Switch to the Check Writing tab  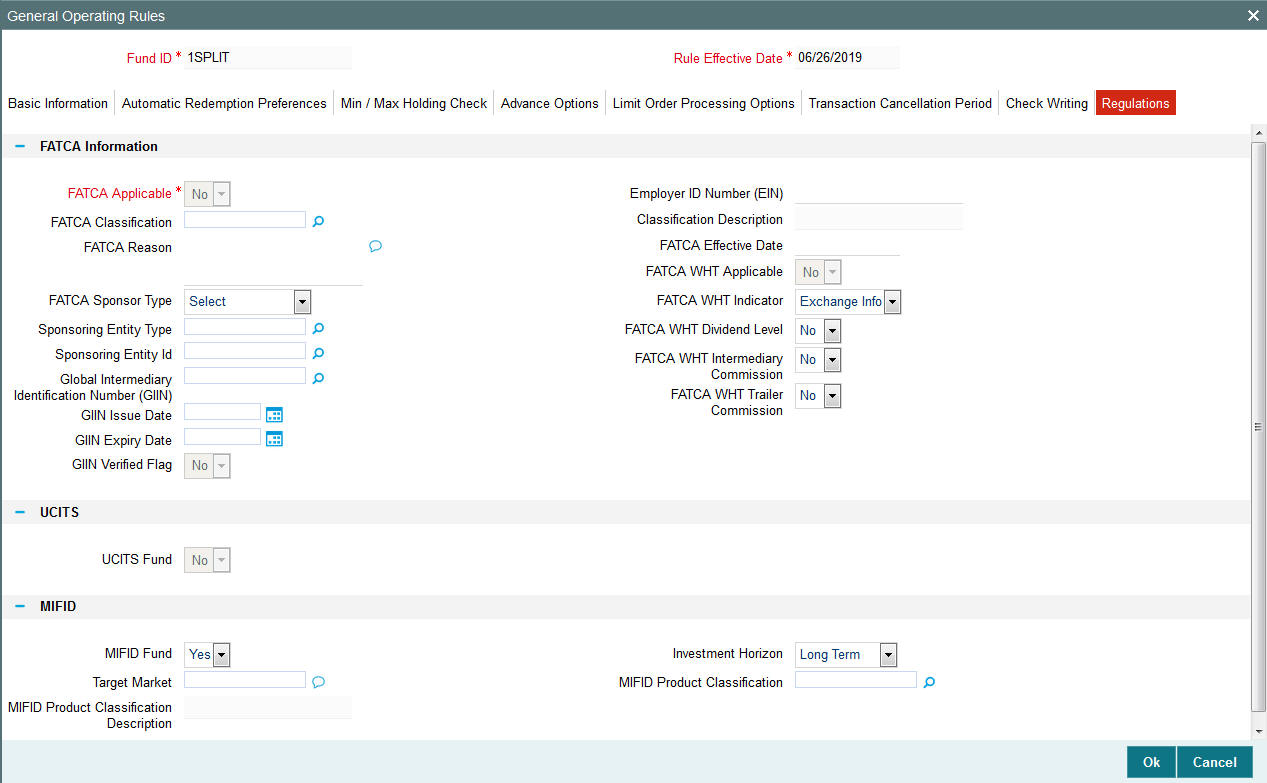click(1046, 103)
